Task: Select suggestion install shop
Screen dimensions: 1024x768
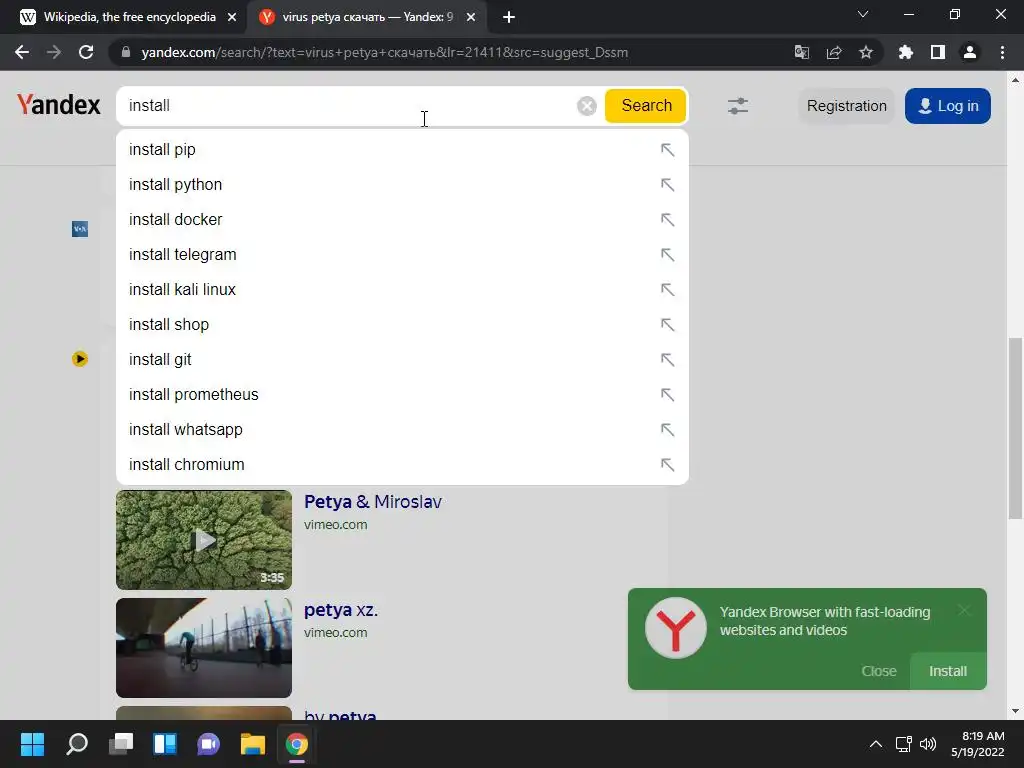Action: coord(402,325)
